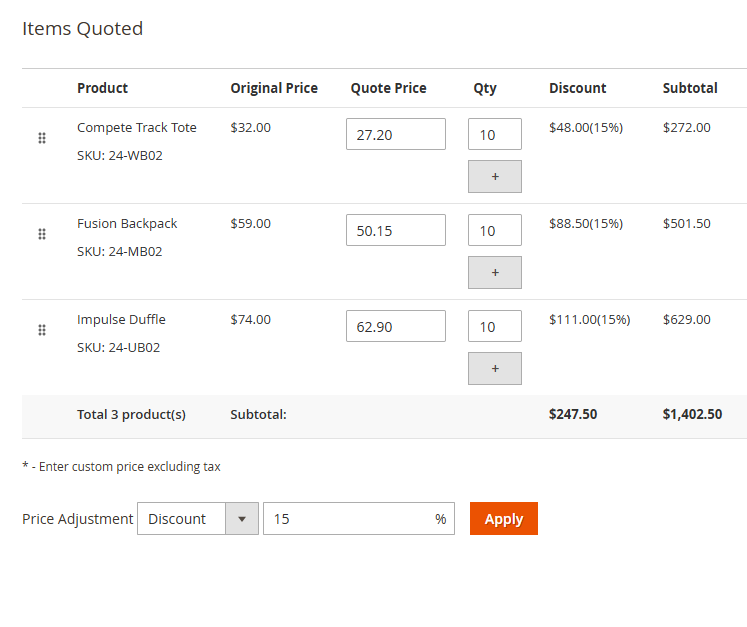Click the plus button under Compete Track Tote qty
Image resolution: width=747 pixels, height=627 pixels.
point(495,177)
